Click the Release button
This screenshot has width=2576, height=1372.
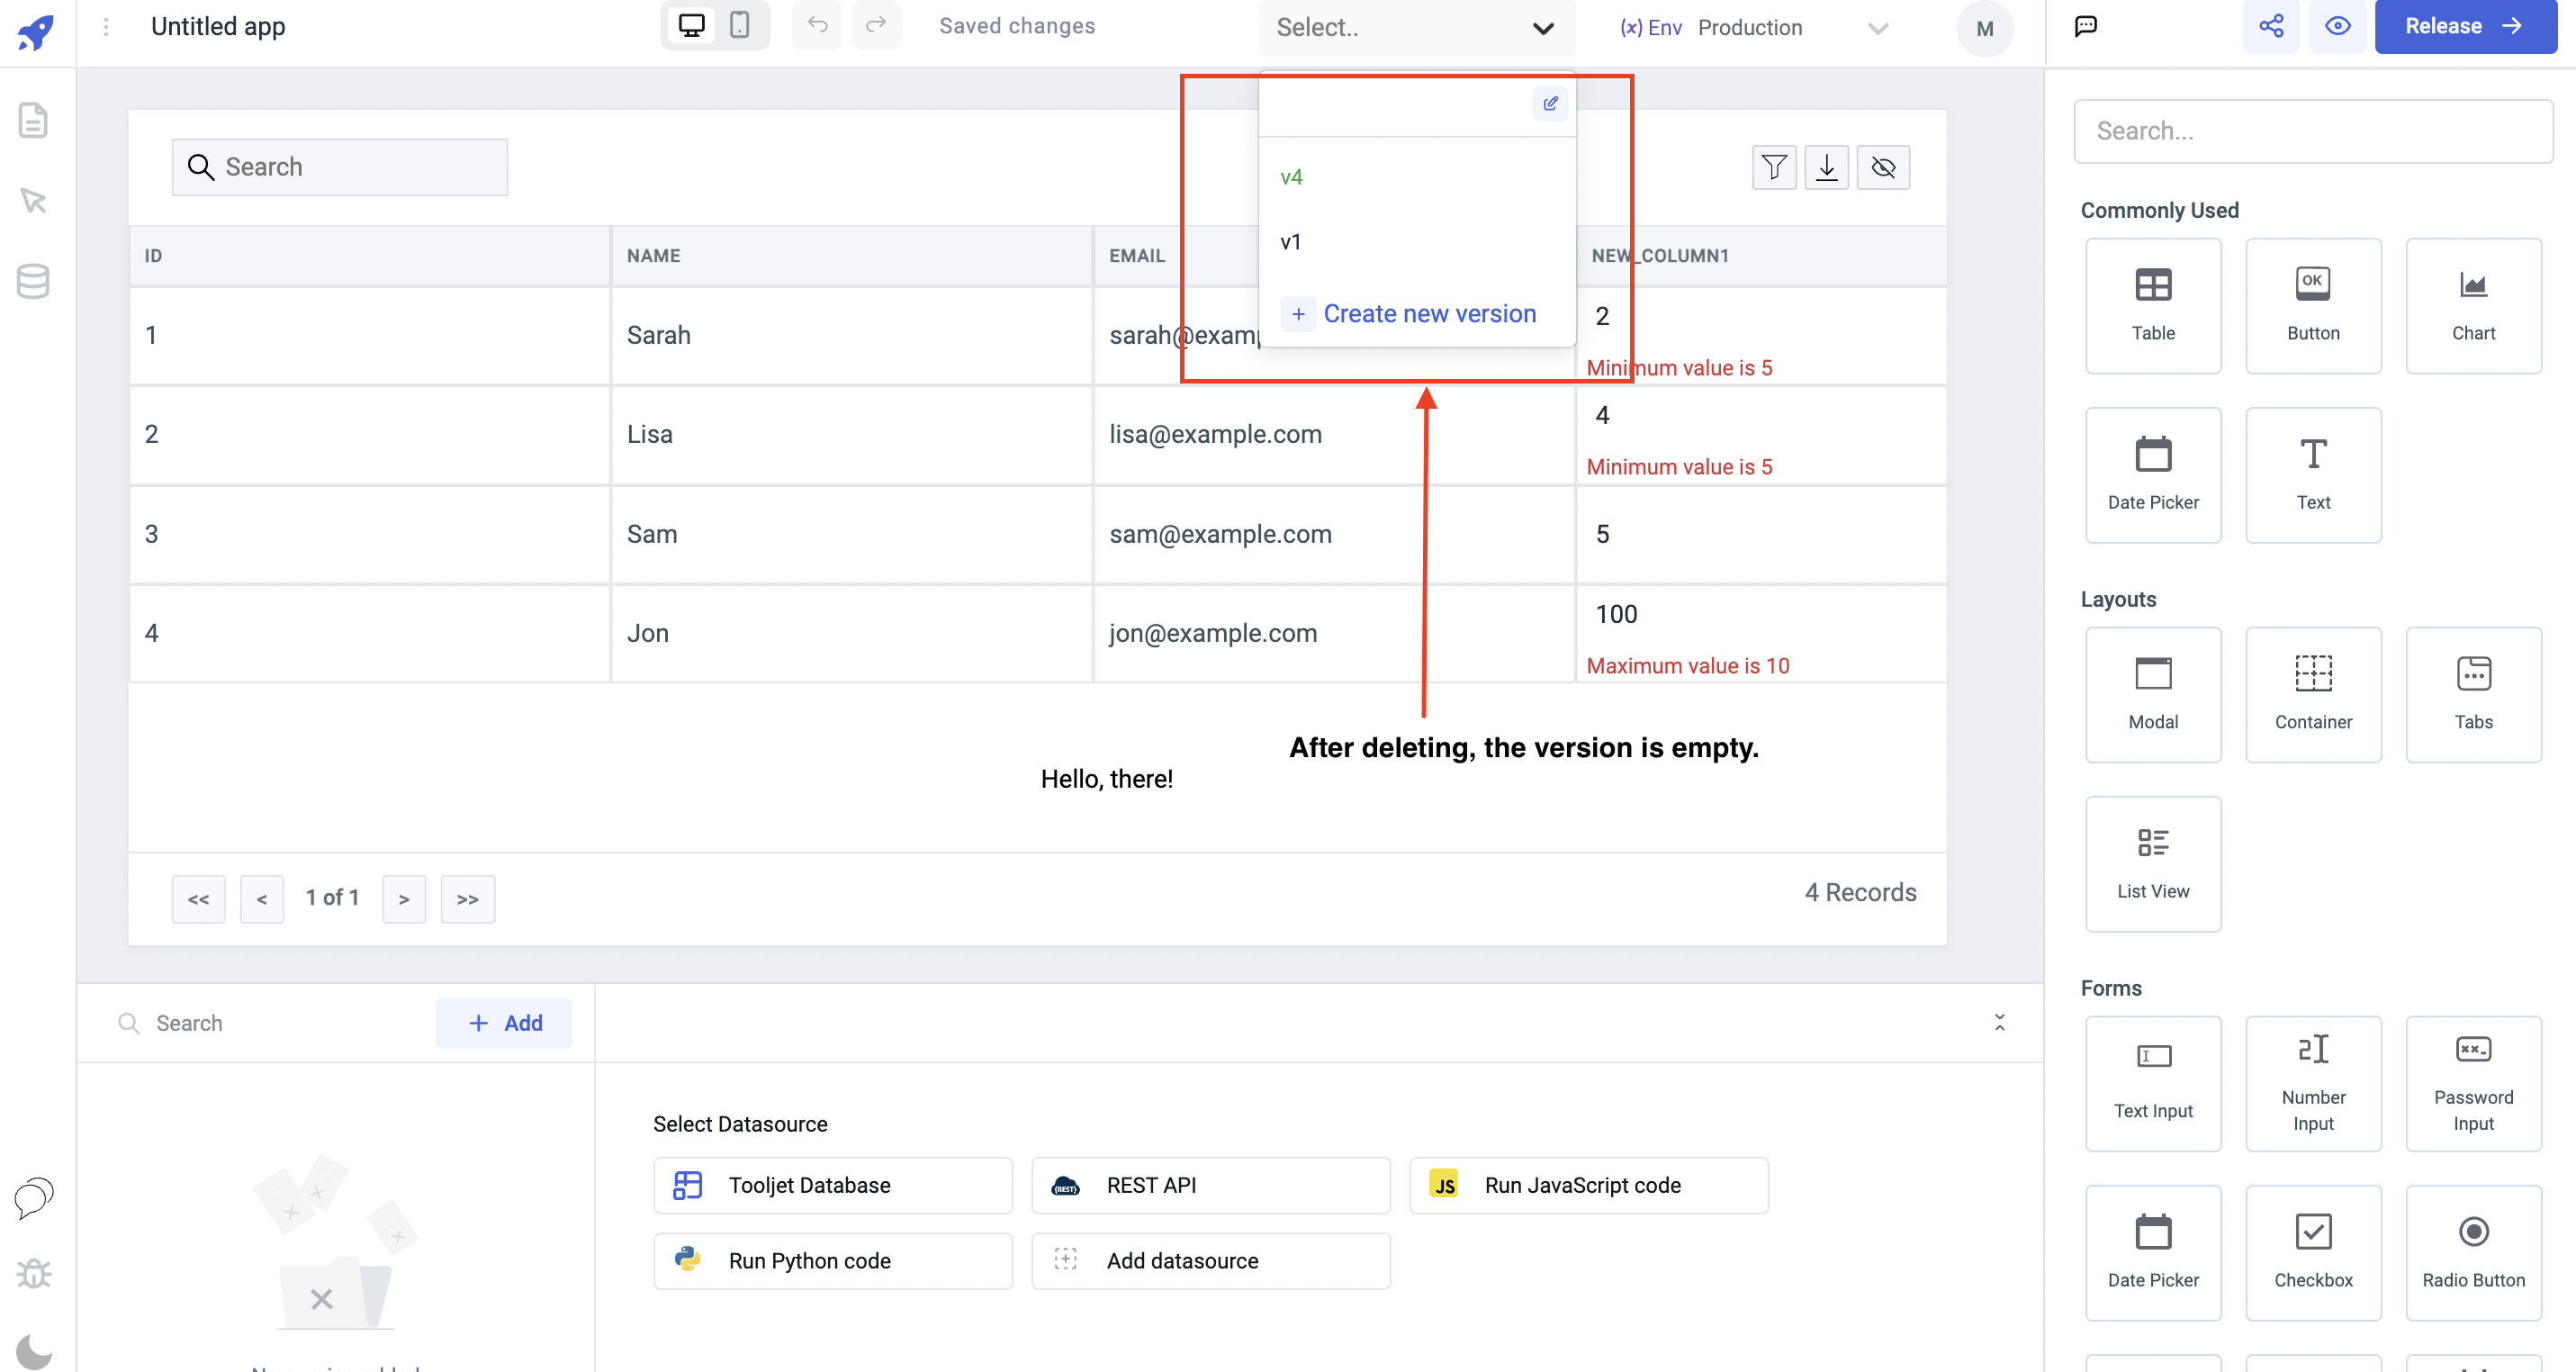(2465, 26)
